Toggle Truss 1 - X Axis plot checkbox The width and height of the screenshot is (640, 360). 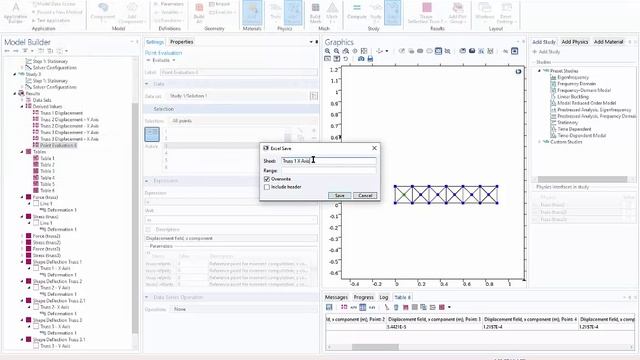36,268
